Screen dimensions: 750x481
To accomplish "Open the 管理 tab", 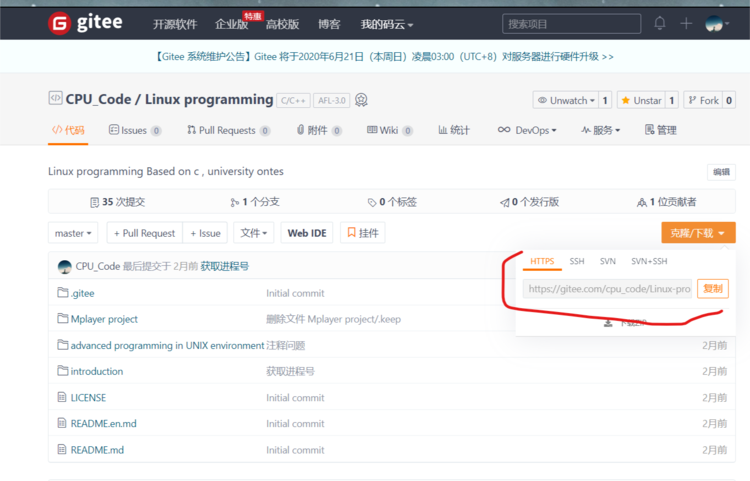I will [x=661, y=130].
